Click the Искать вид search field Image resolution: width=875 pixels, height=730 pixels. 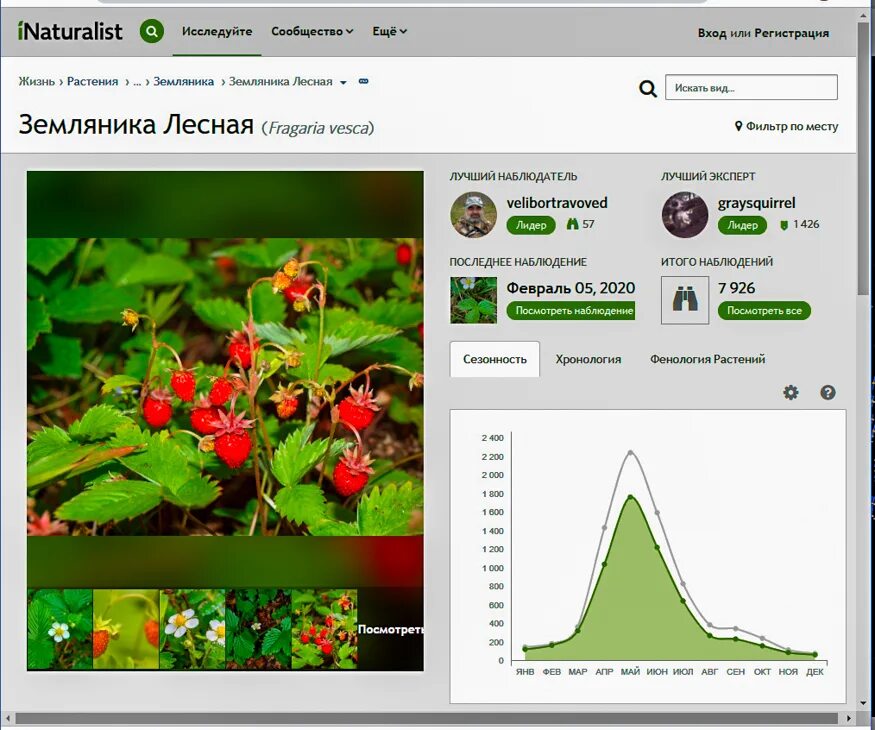pos(751,87)
